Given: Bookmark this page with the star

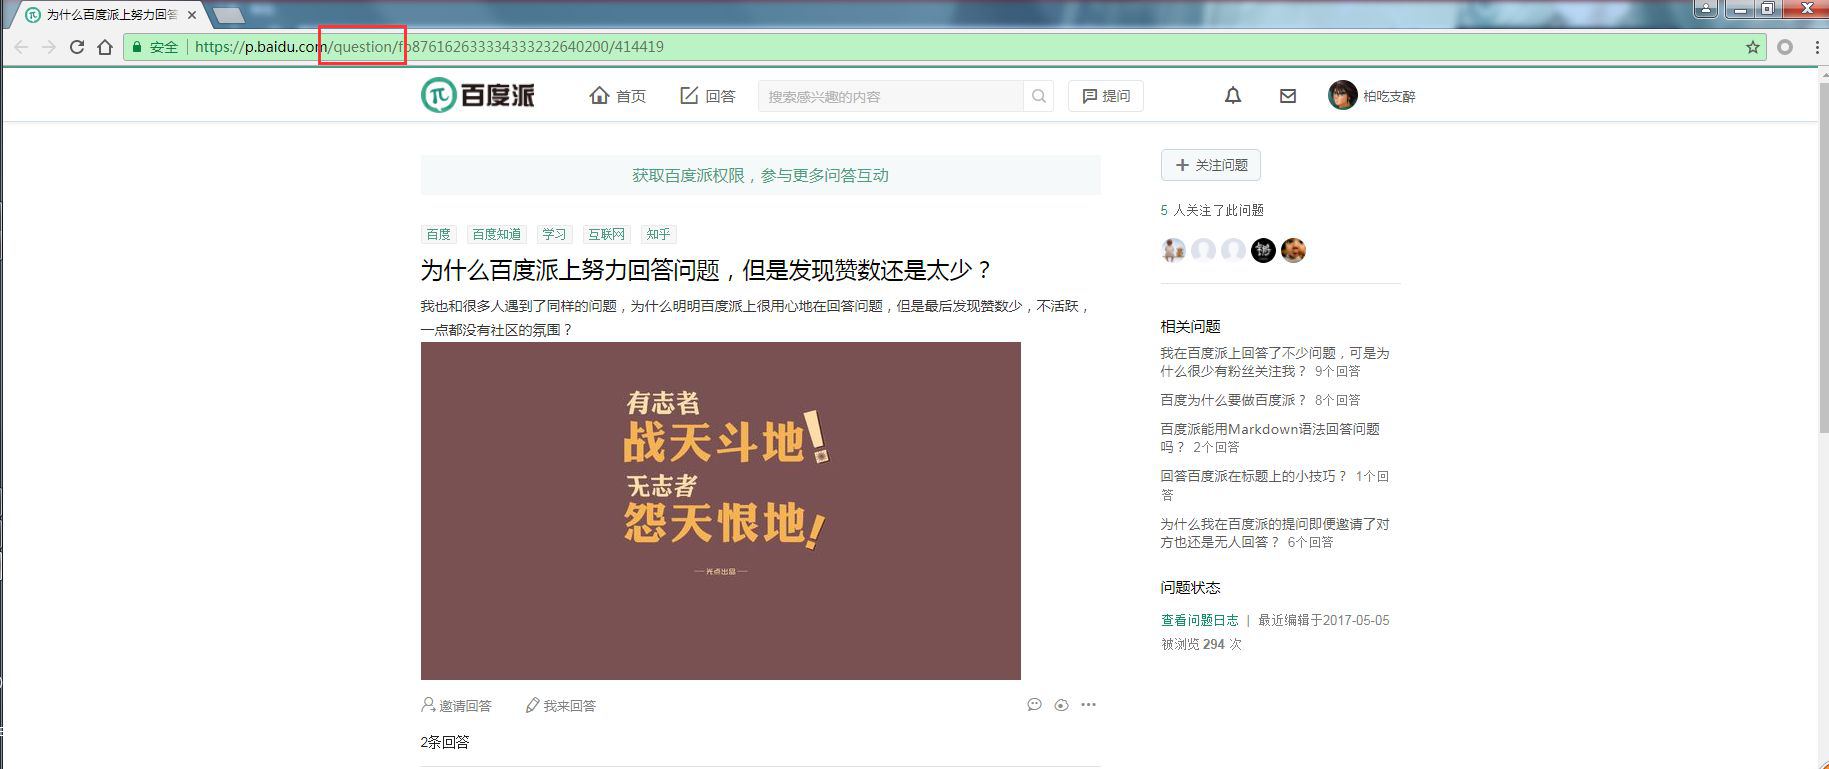Looking at the screenshot, I should click(1752, 47).
